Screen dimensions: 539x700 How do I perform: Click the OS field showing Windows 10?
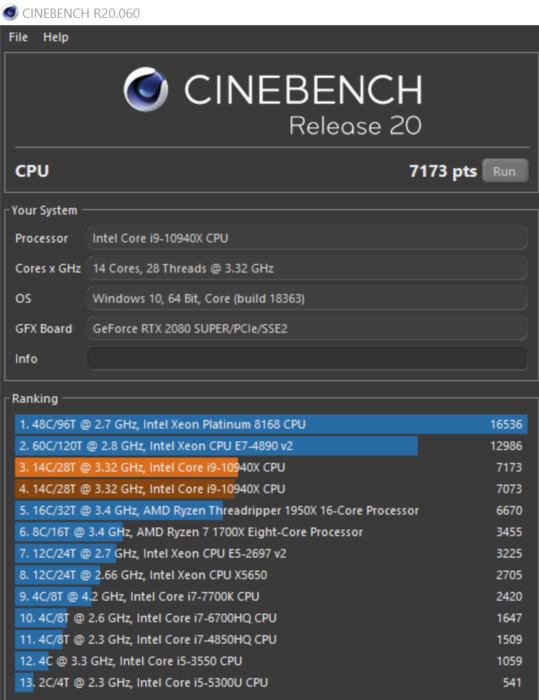point(307,298)
